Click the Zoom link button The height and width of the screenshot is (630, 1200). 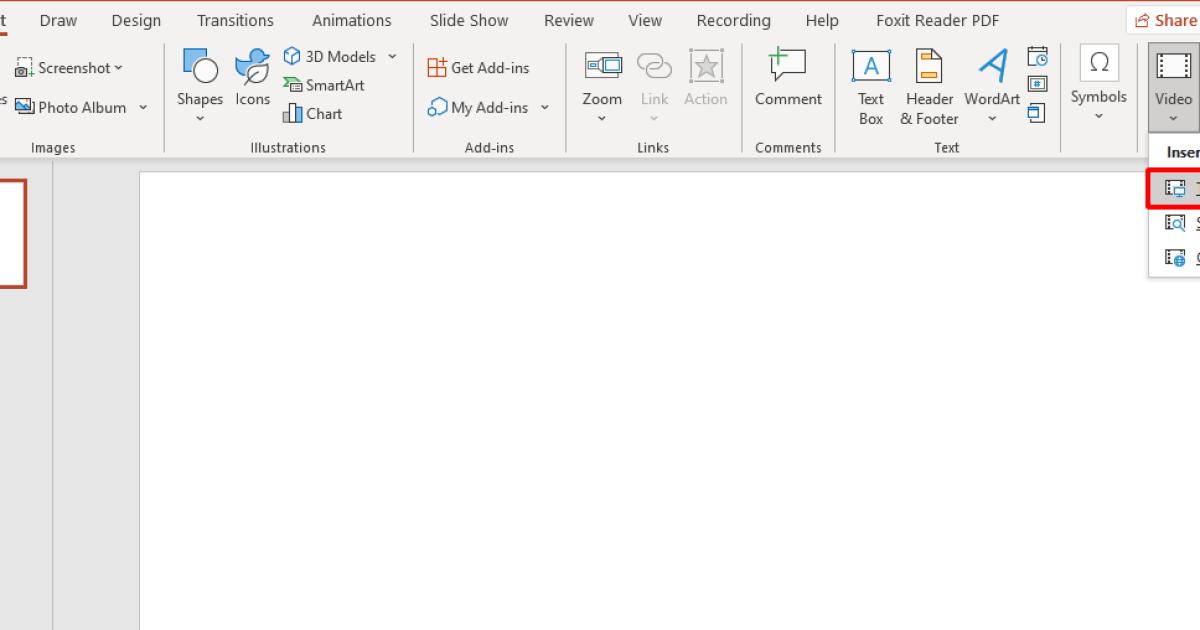point(602,85)
